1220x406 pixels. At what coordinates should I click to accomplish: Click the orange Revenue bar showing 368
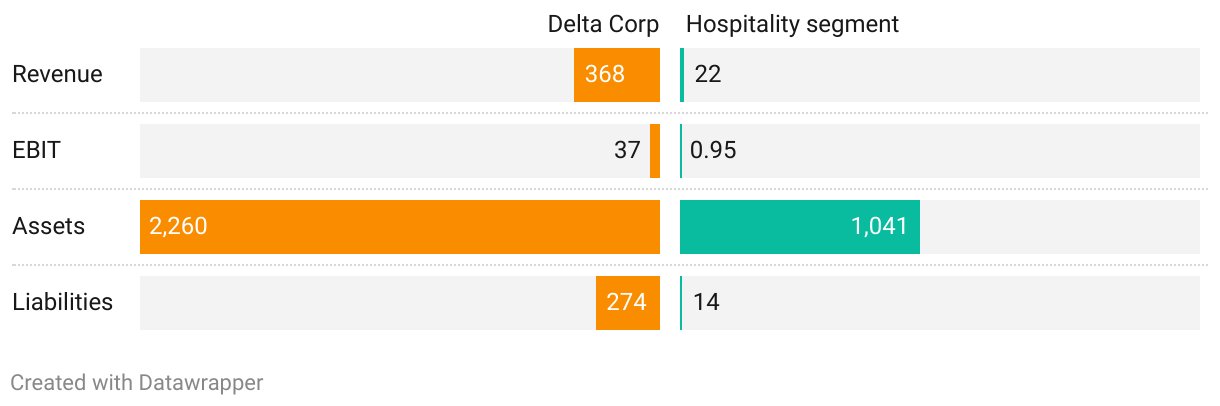tap(616, 74)
